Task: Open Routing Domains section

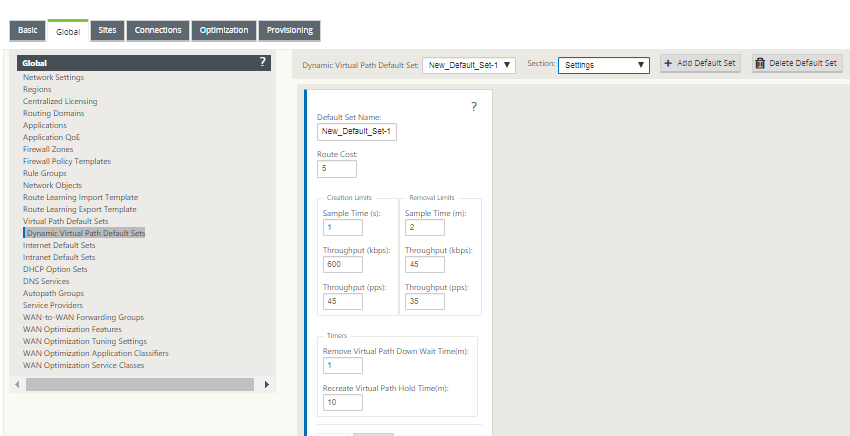Action: pyautogui.click(x=53, y=113)
